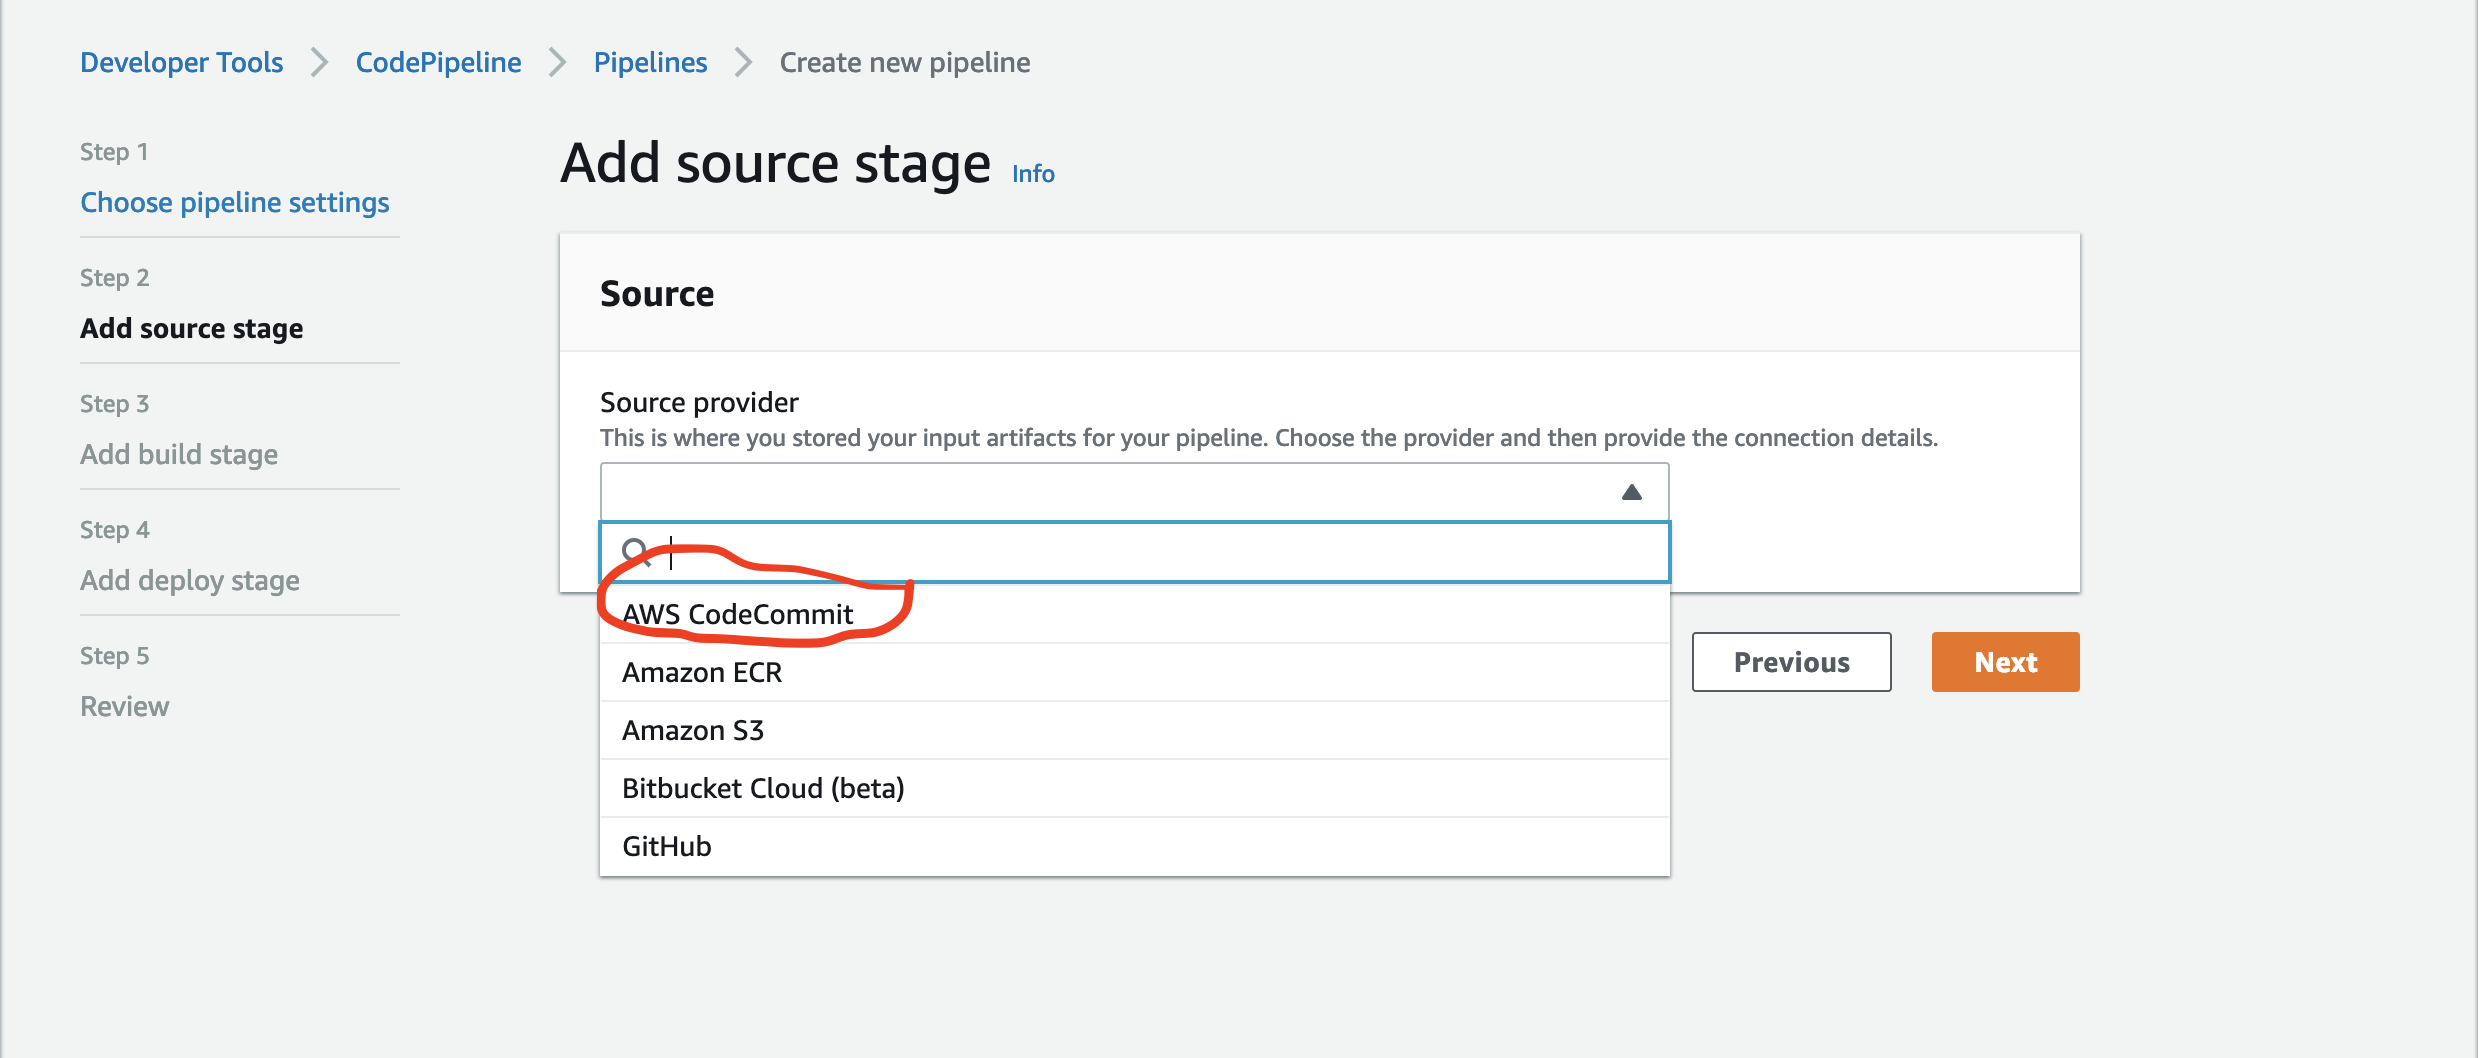Navigate to Developer Tools breadcrumb

tap(182, 62)
